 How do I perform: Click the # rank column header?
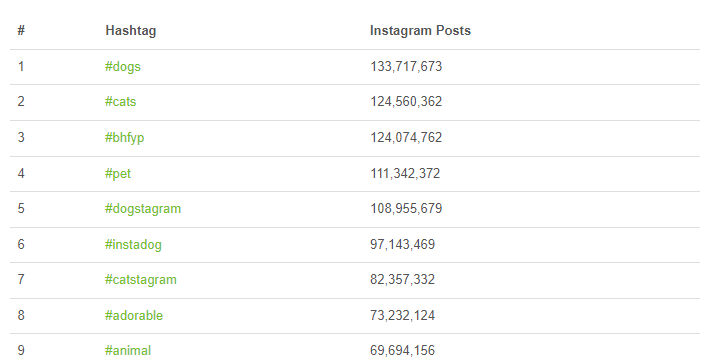pos(21,30)
